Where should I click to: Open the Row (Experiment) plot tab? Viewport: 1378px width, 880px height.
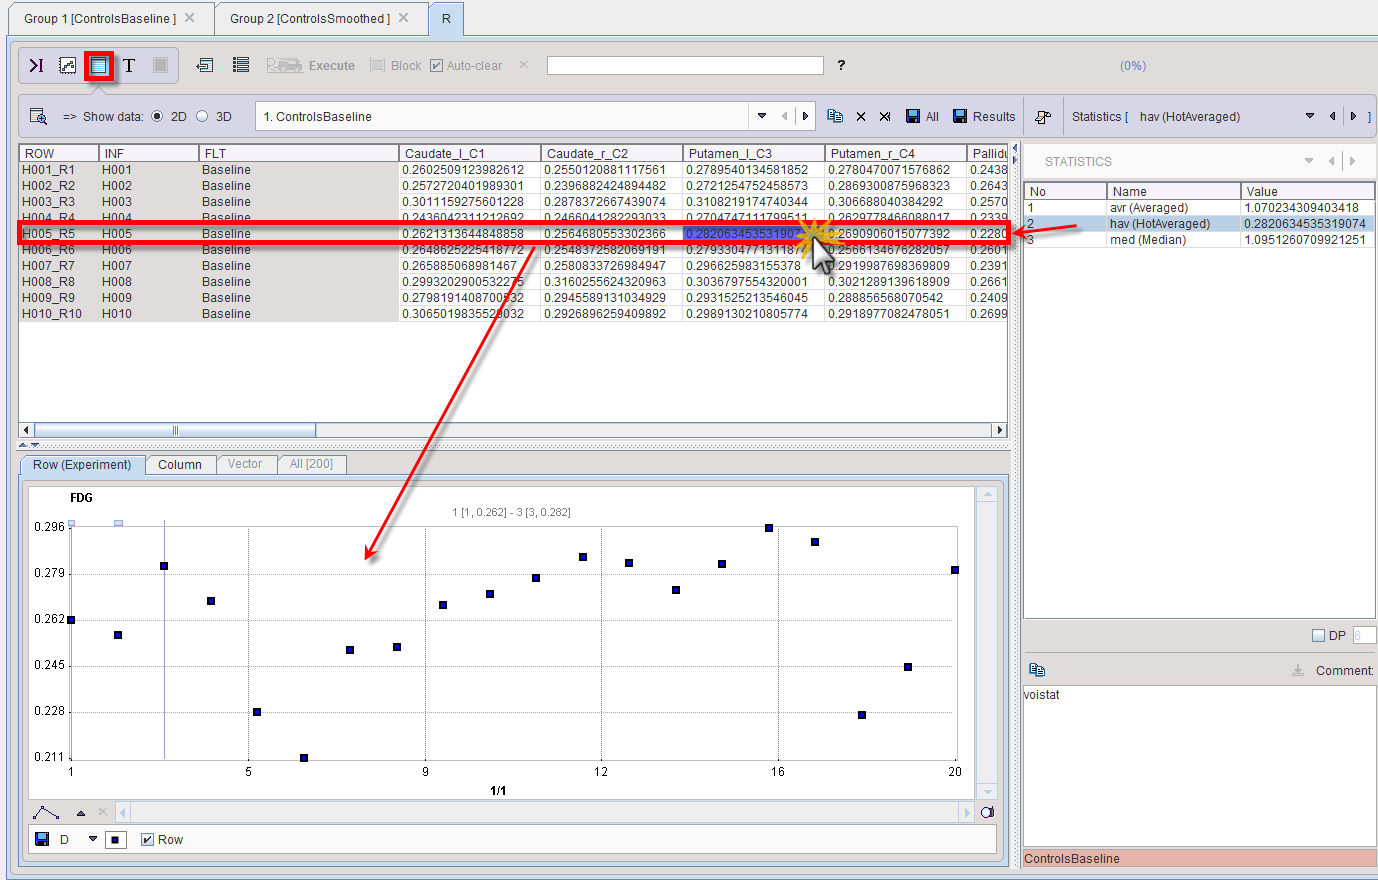(82, 465)
